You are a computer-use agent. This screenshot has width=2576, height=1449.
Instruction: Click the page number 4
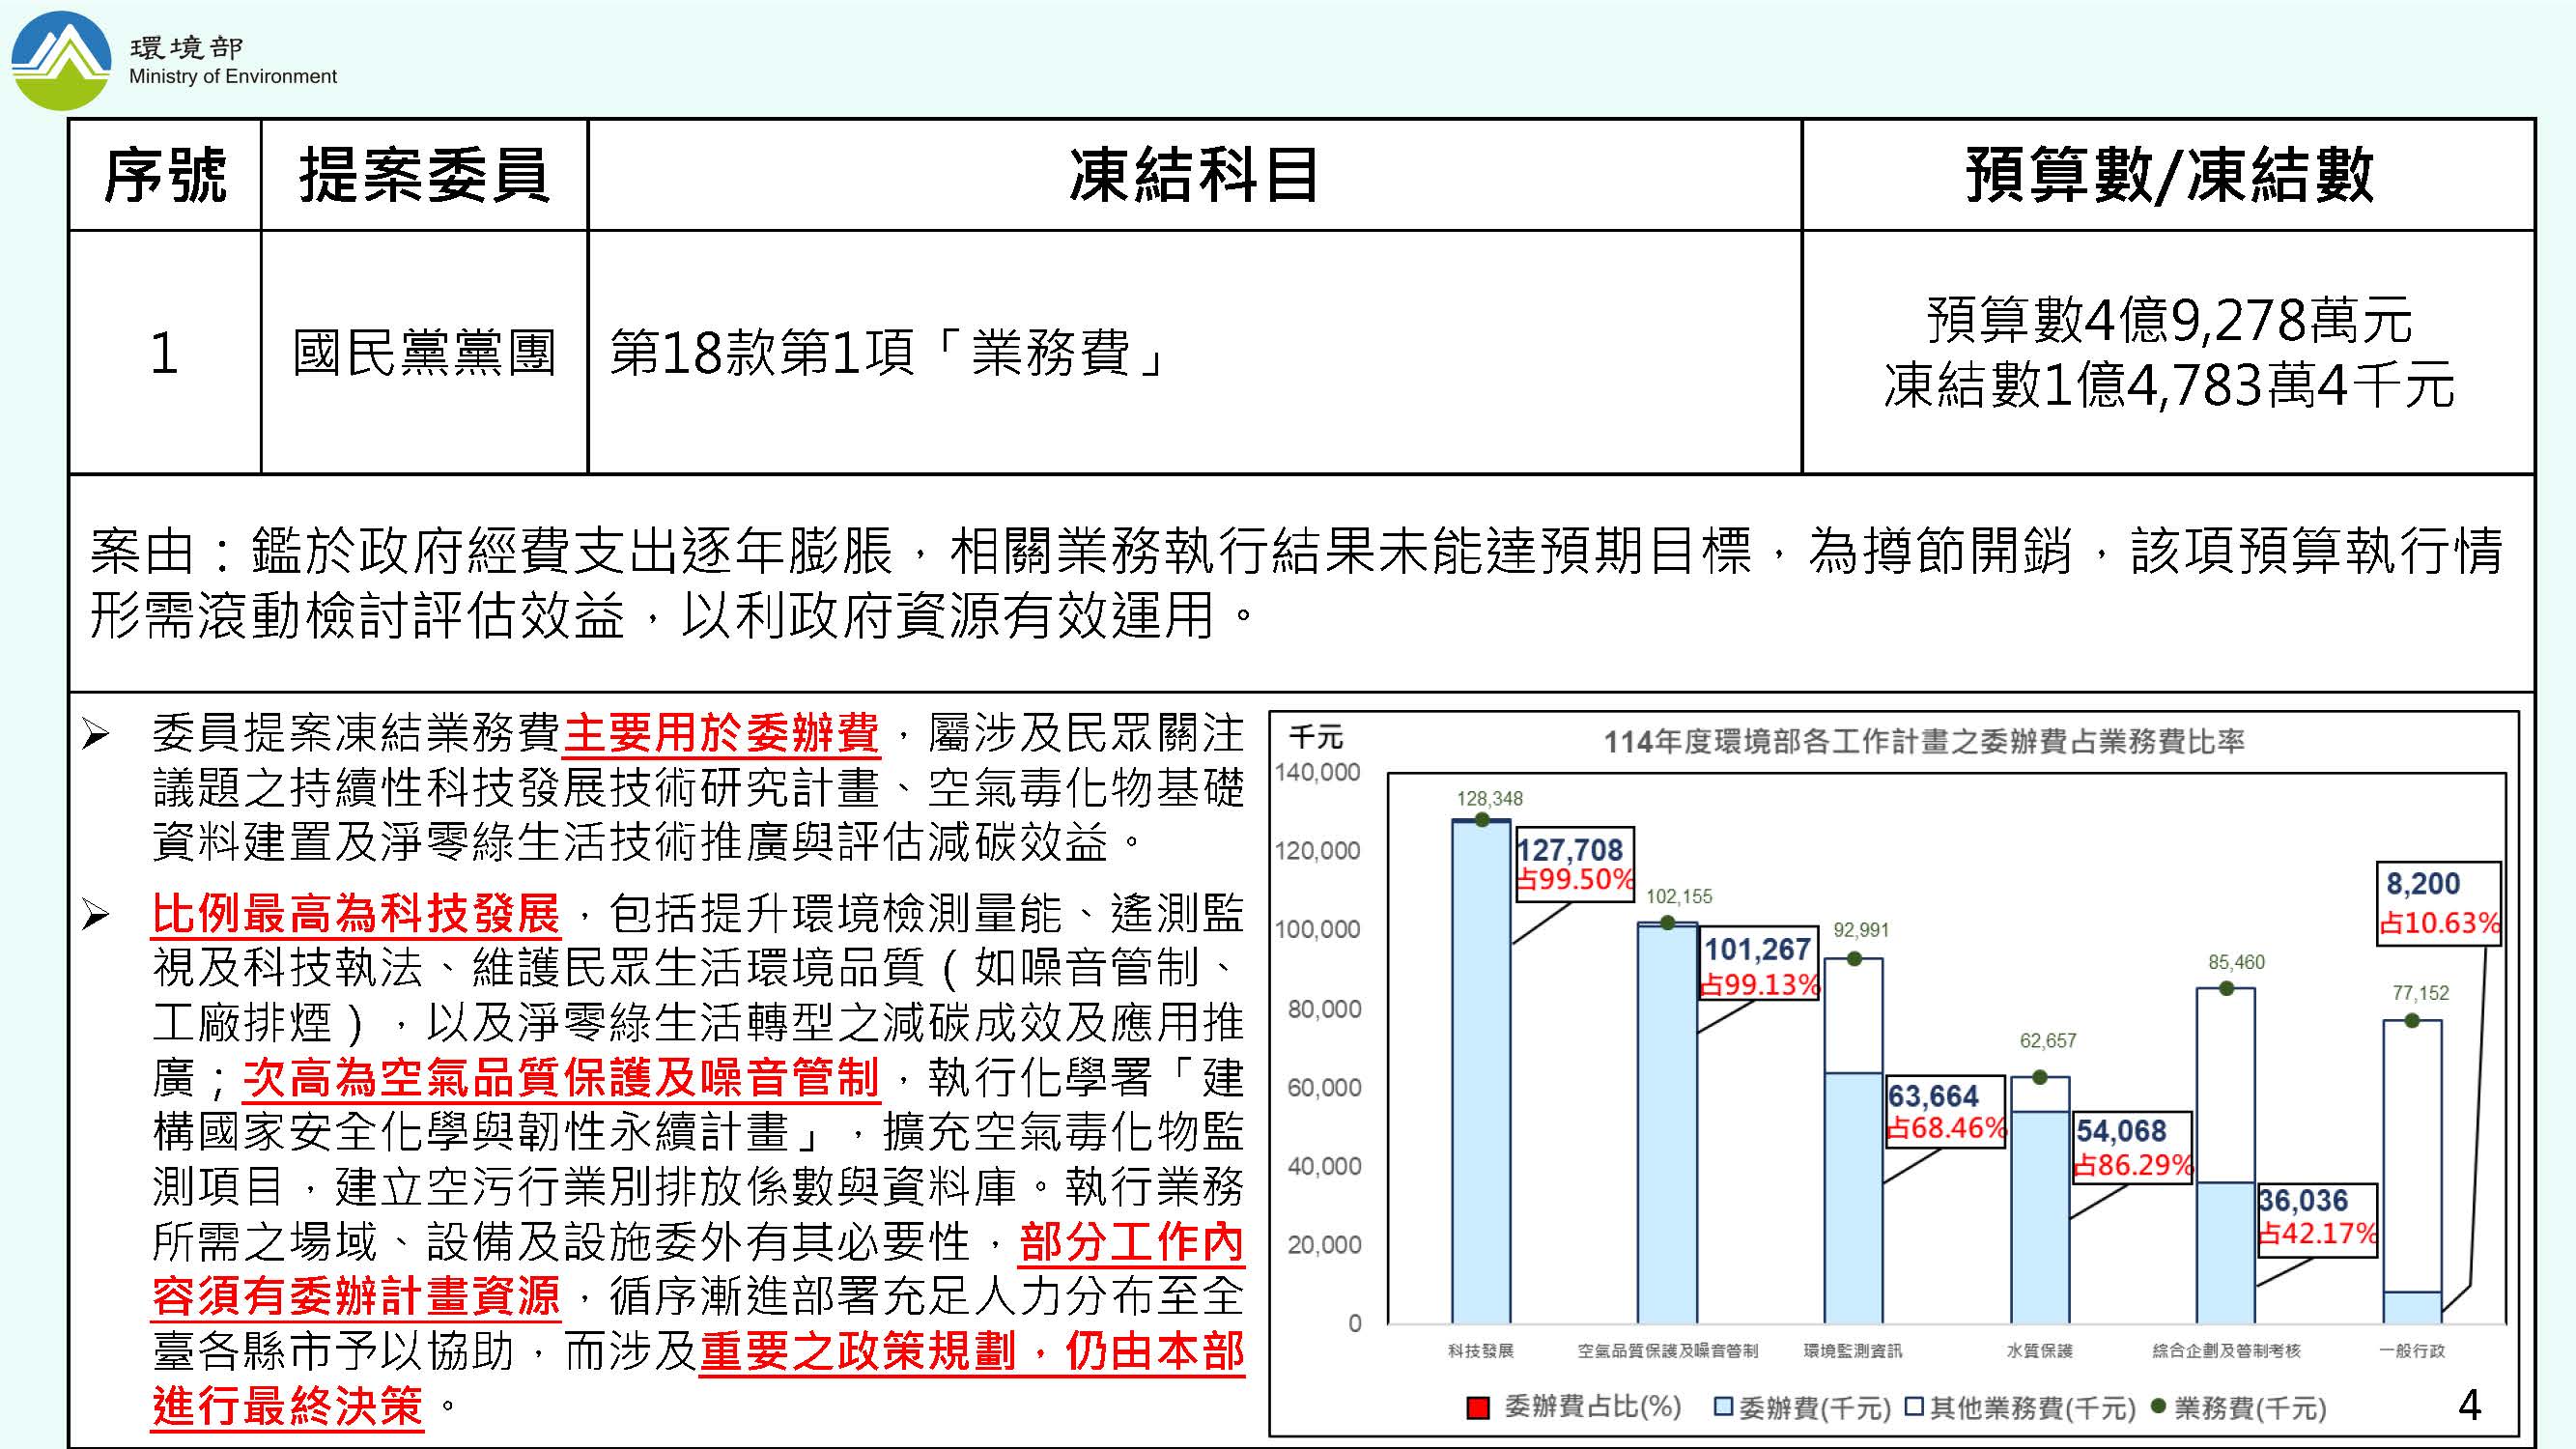(2469, 1405)
